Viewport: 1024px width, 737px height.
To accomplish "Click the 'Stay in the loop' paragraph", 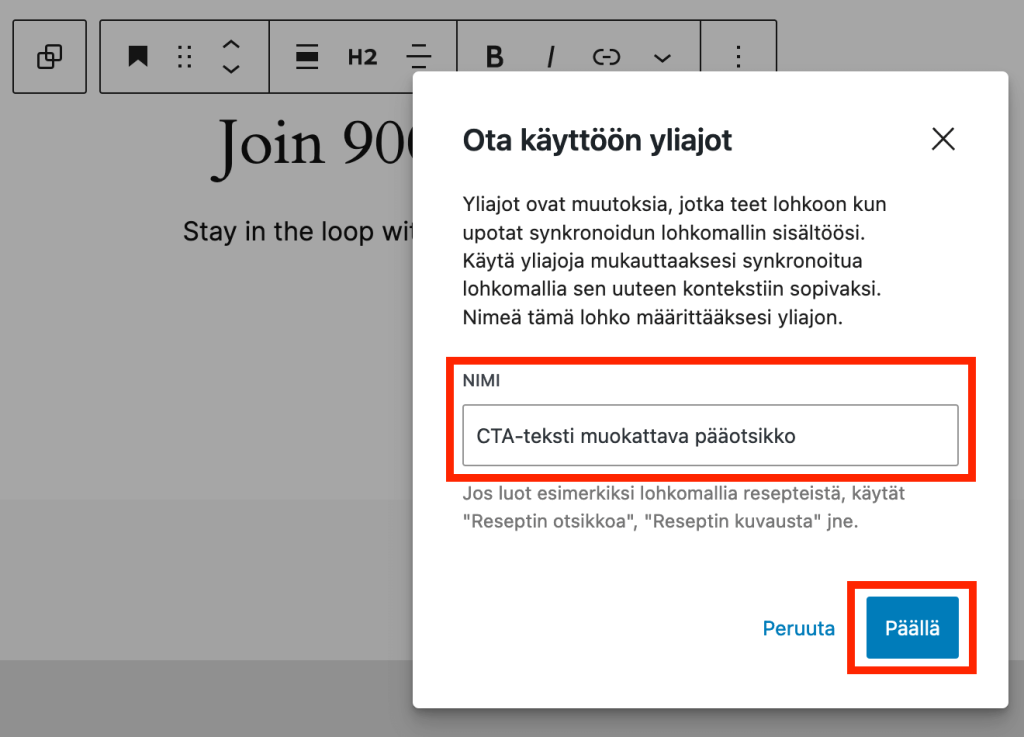I will [x=298, y=232].
